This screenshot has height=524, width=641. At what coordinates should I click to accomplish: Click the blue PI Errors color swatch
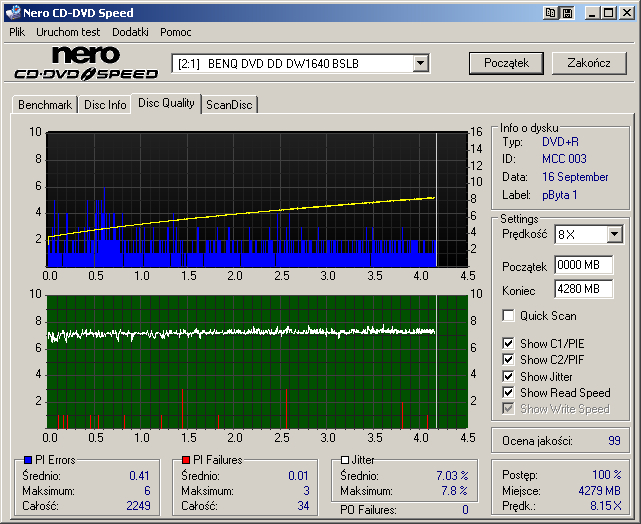tap(28, 460)
